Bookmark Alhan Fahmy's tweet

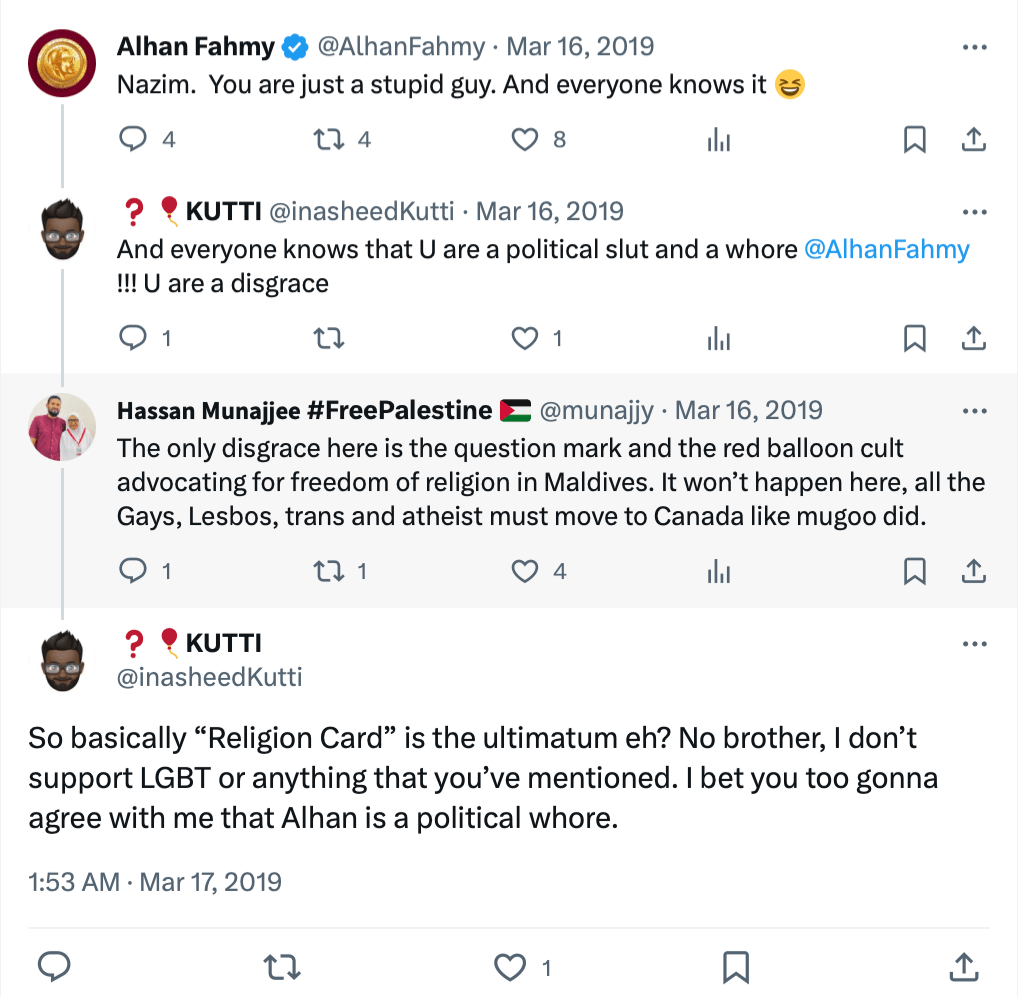[914, 140]
